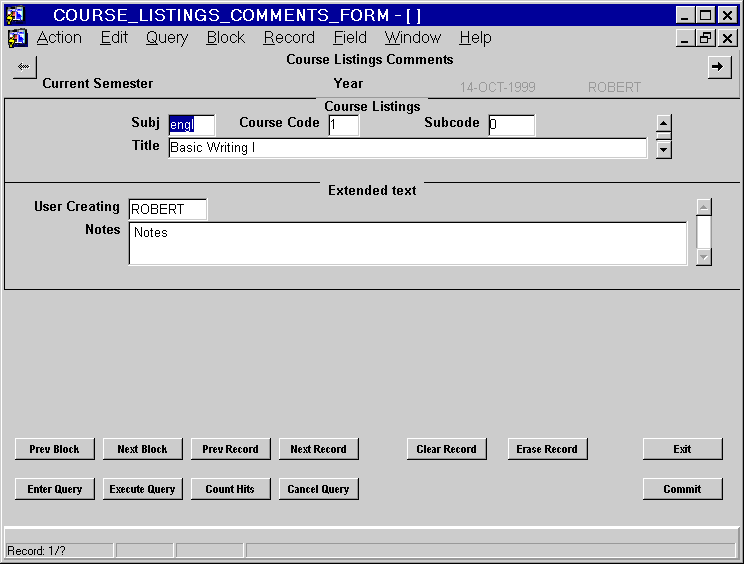Open the Window menu

(x=413, y=37)
